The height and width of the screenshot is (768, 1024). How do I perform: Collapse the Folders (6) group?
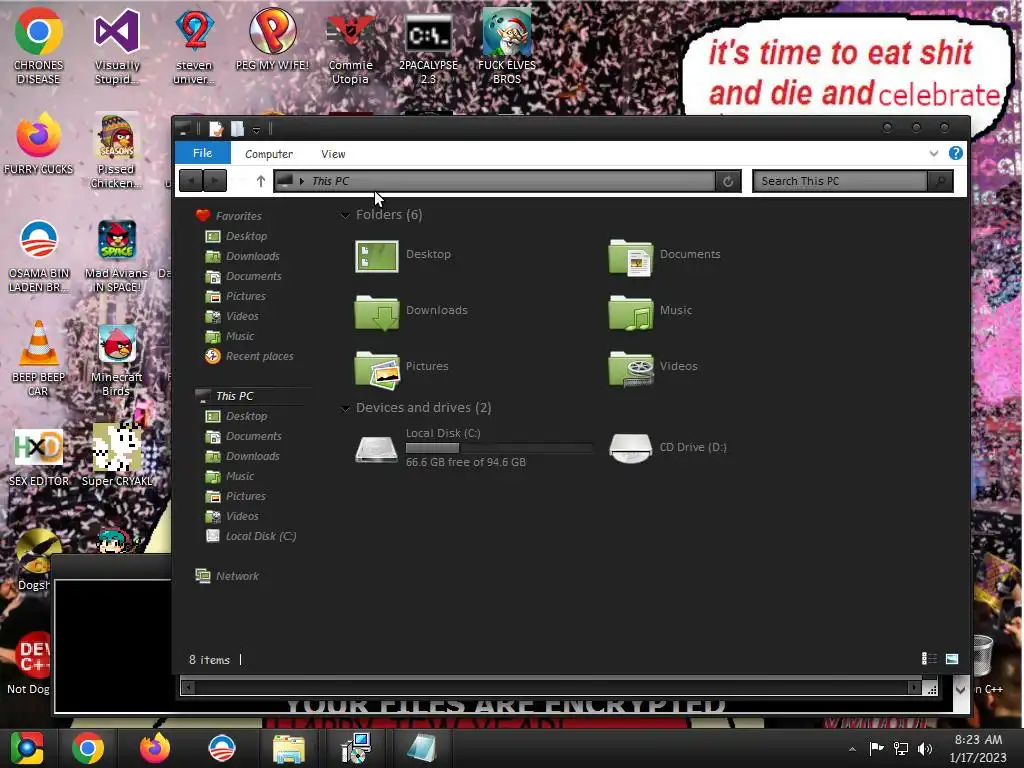pos(345,215)
